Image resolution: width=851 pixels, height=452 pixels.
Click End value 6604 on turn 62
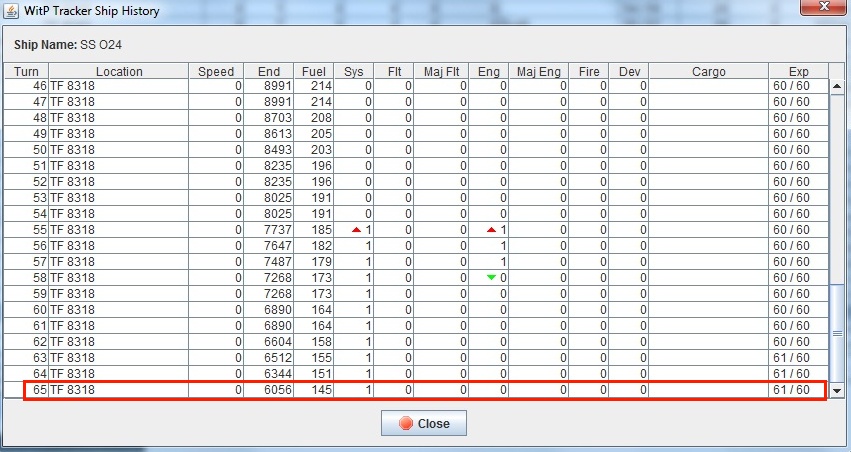point(278,342)
